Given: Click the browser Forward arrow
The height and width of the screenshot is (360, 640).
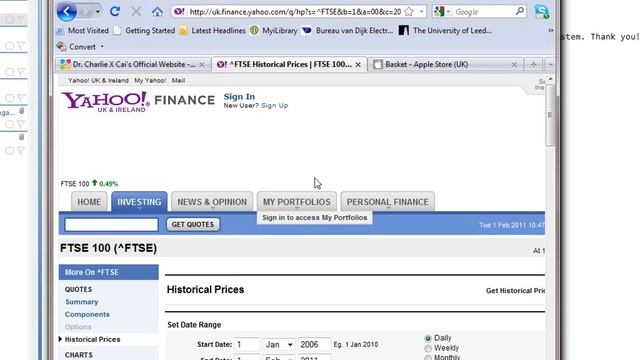Looking at the screenshot, I should (86, 11).
